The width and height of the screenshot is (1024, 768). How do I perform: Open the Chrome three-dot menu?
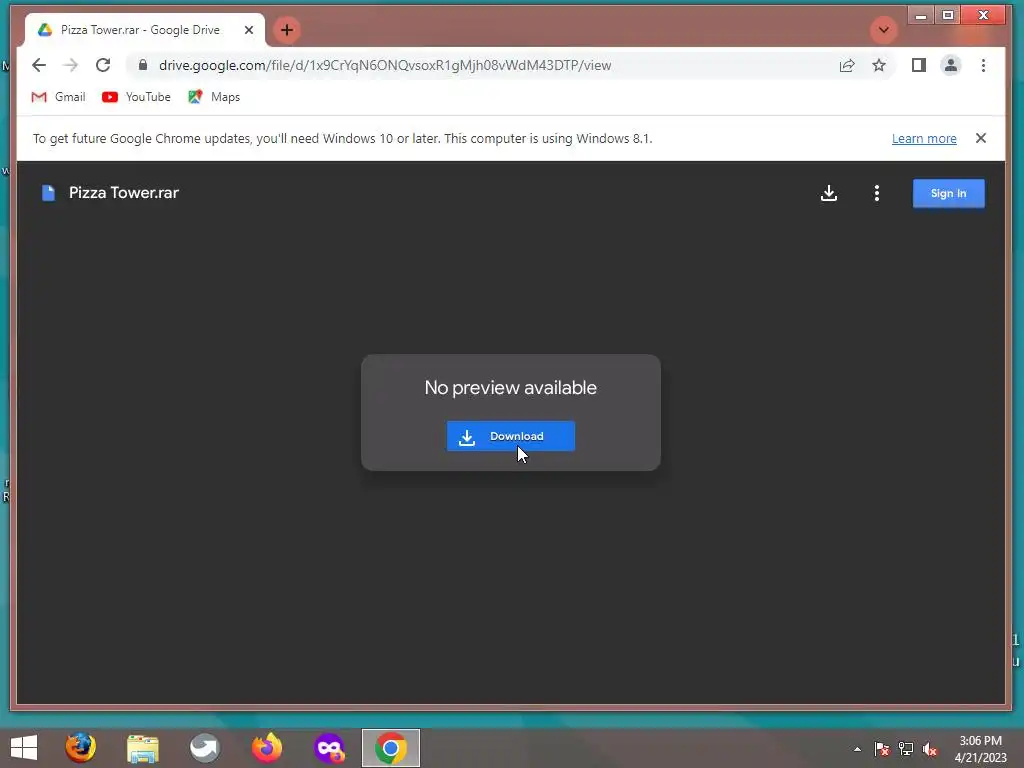pyautogui.click(x=983, y=65)
